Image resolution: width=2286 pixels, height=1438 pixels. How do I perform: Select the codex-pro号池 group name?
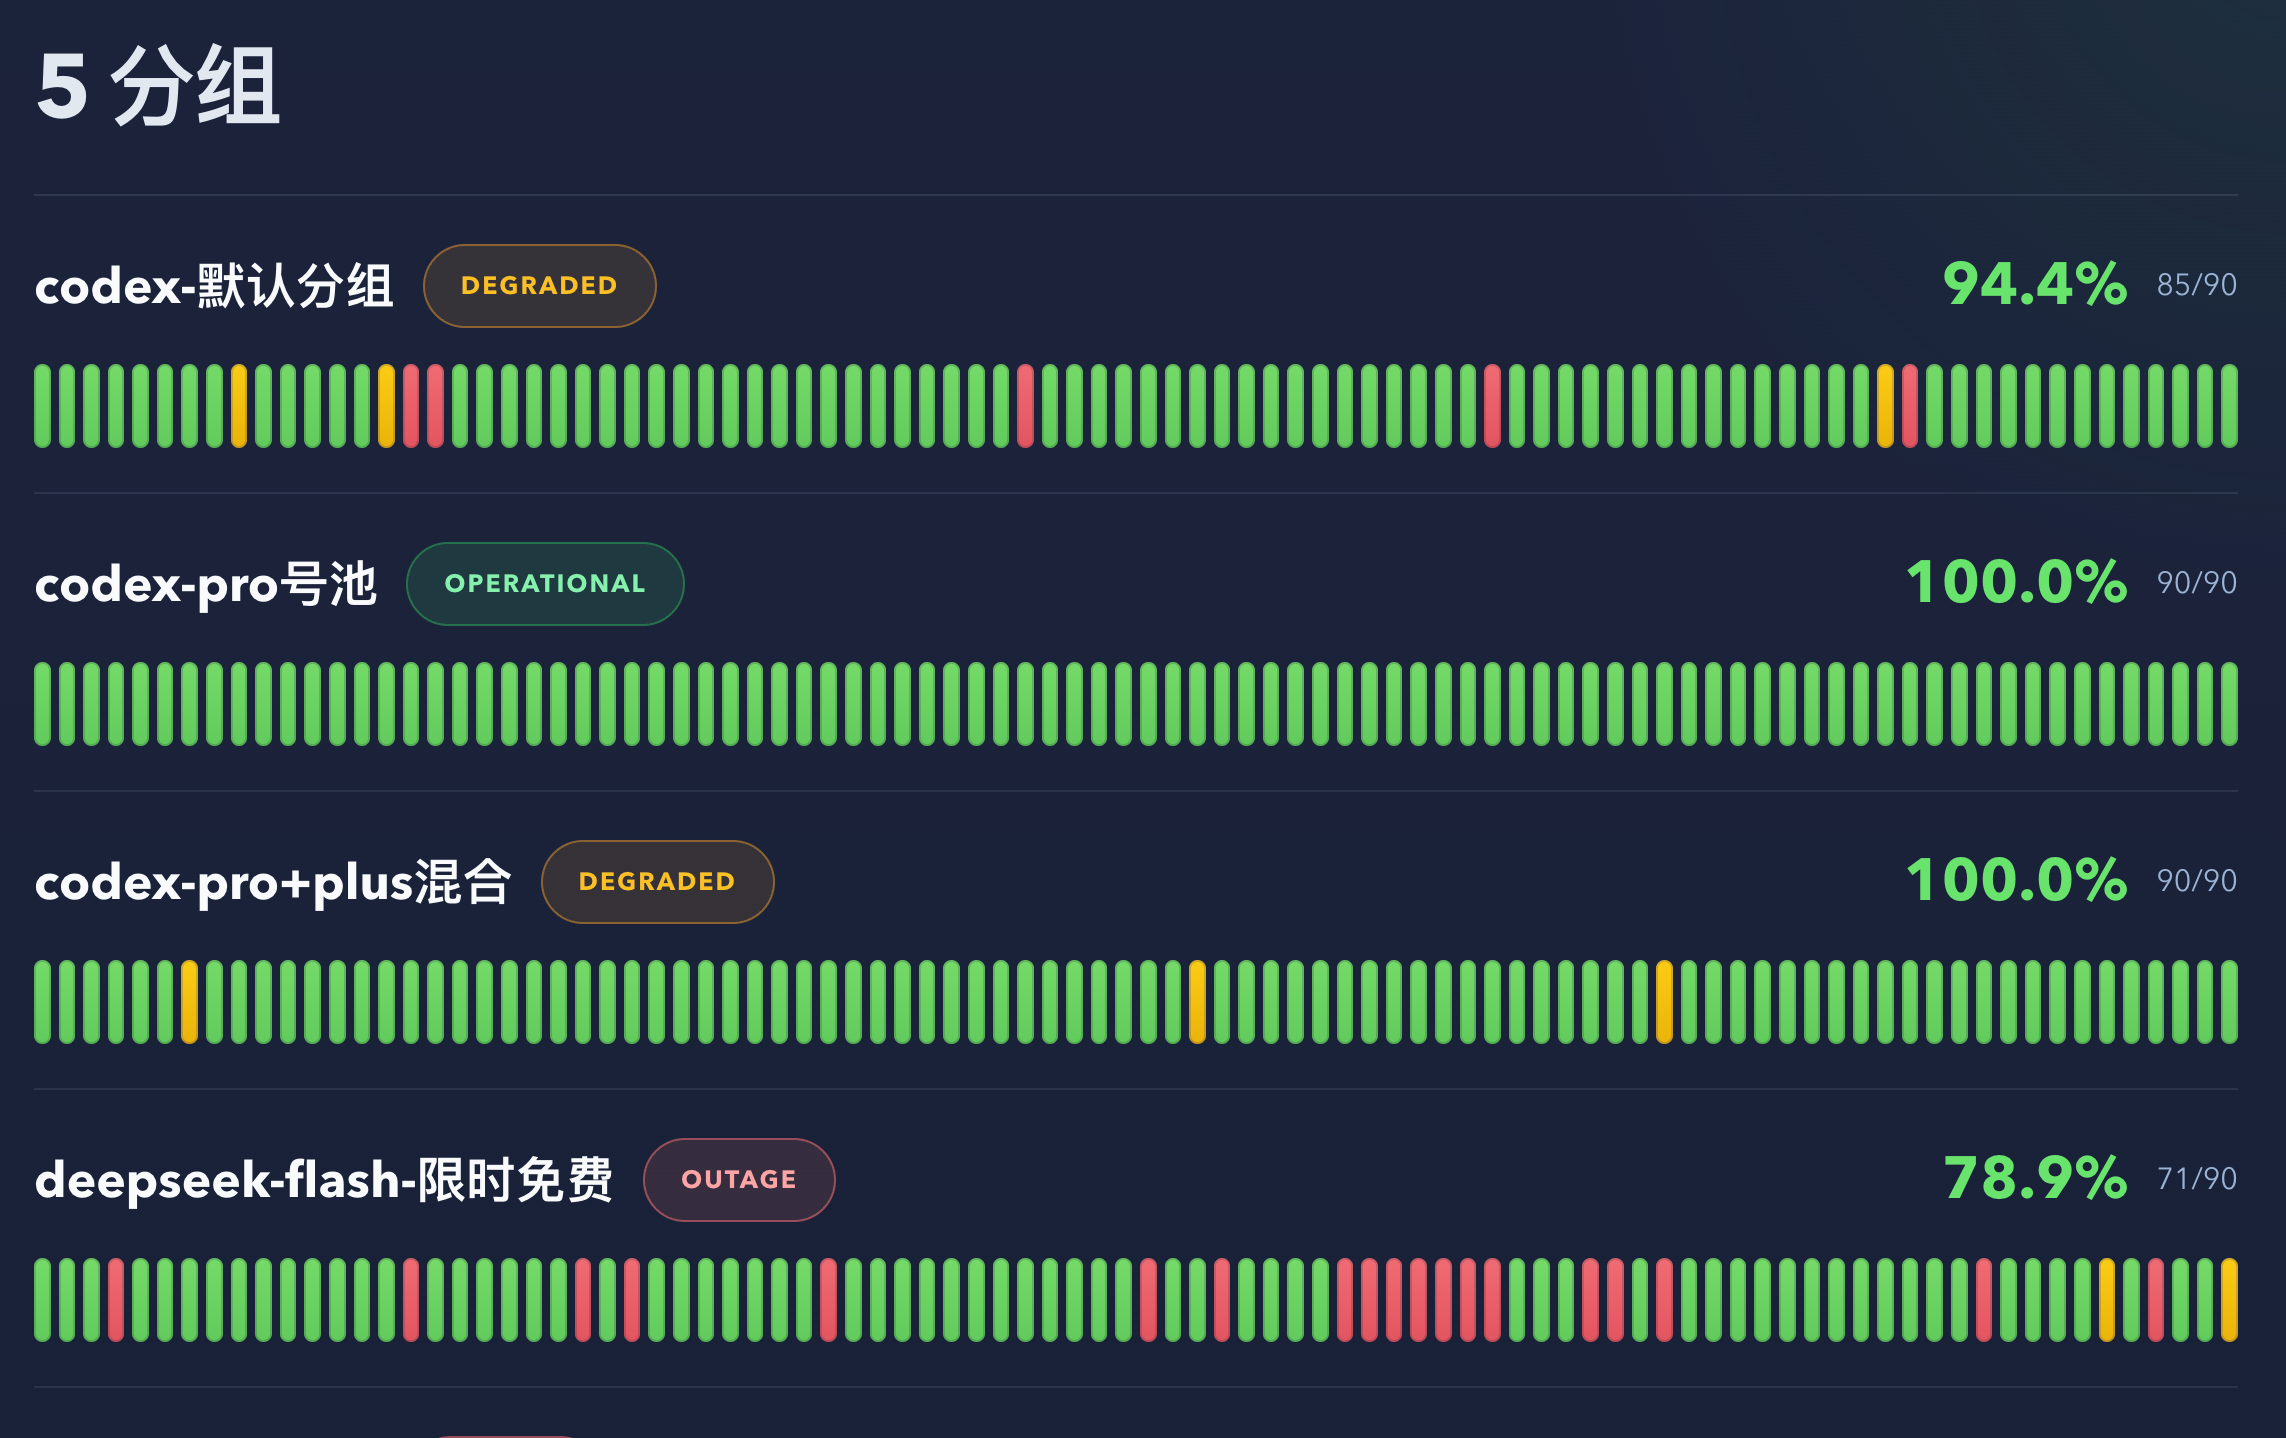point(206,584)
